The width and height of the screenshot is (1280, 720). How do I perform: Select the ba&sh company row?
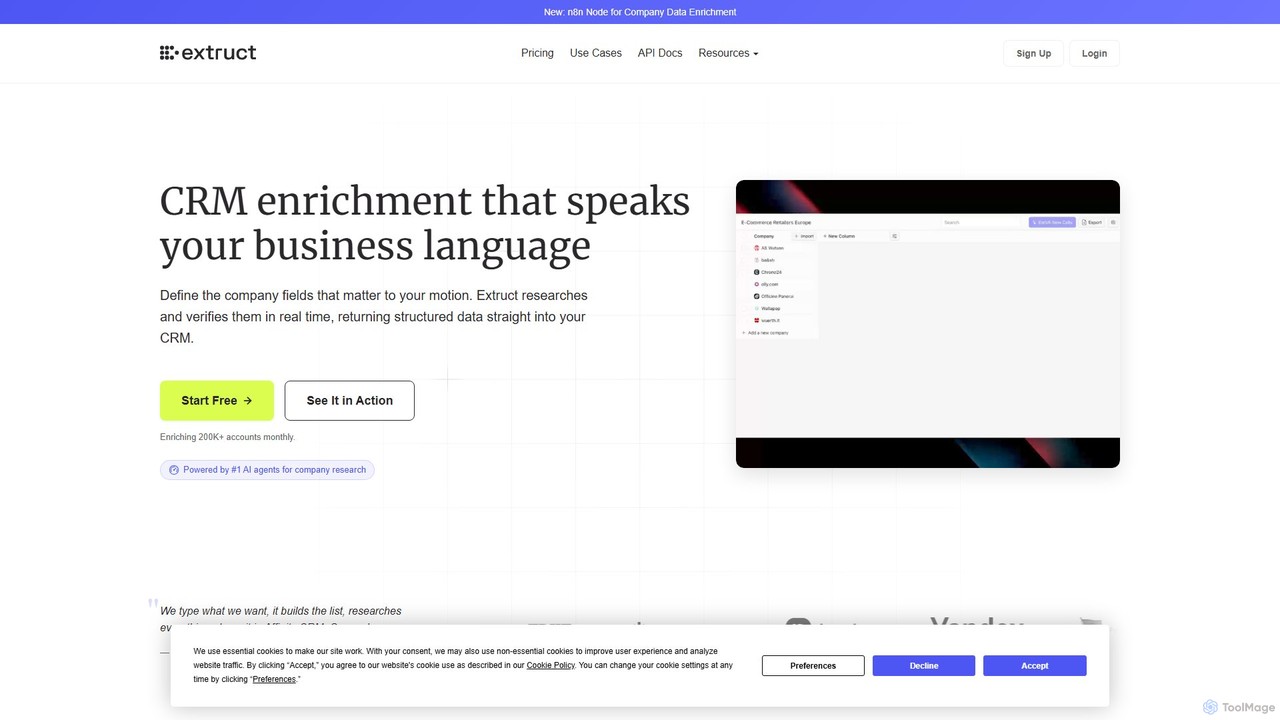[x=777, y=260]
